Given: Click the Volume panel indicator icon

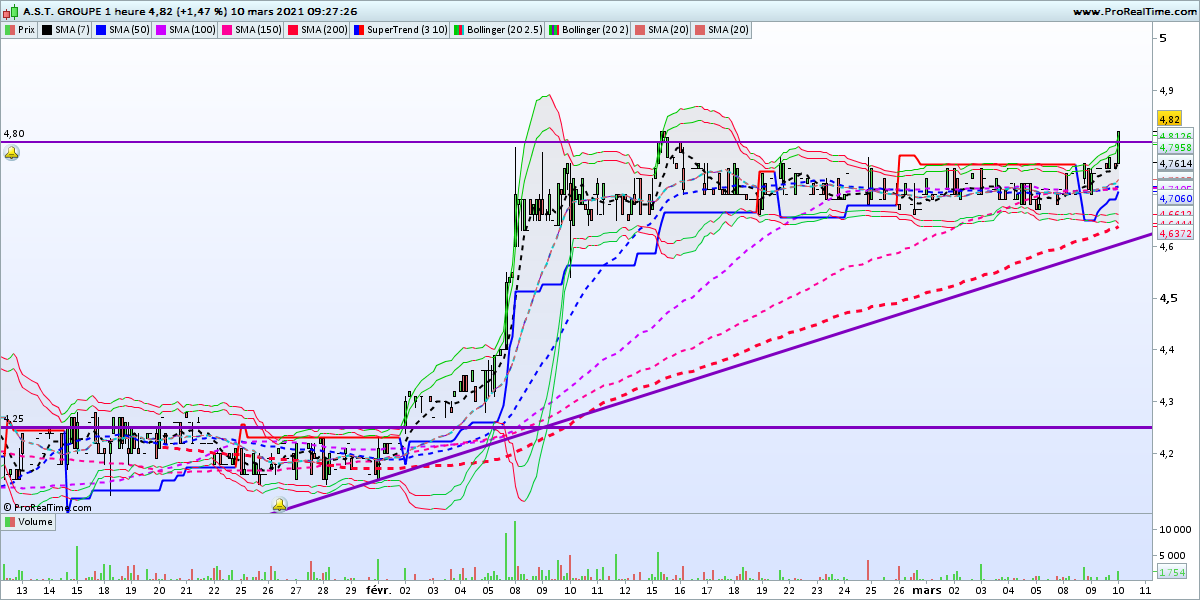Looking at the screenshot, I should click(9, 522).
